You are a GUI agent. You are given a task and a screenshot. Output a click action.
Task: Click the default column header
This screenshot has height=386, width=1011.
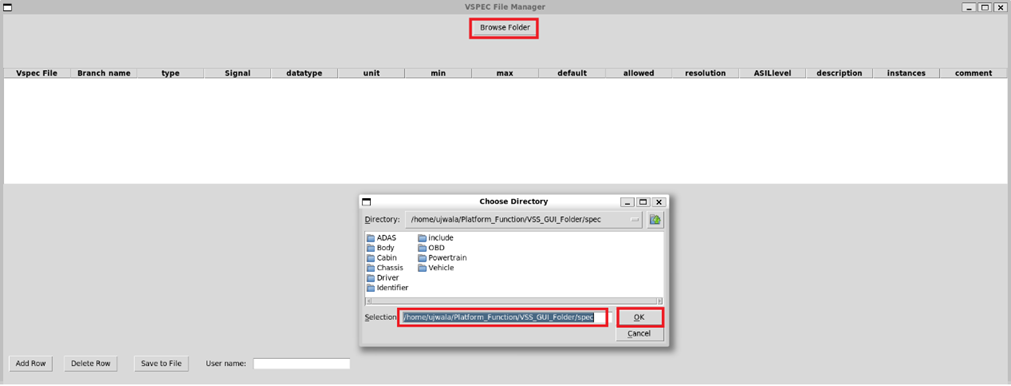pyautogui.click(x=572, y=73)
